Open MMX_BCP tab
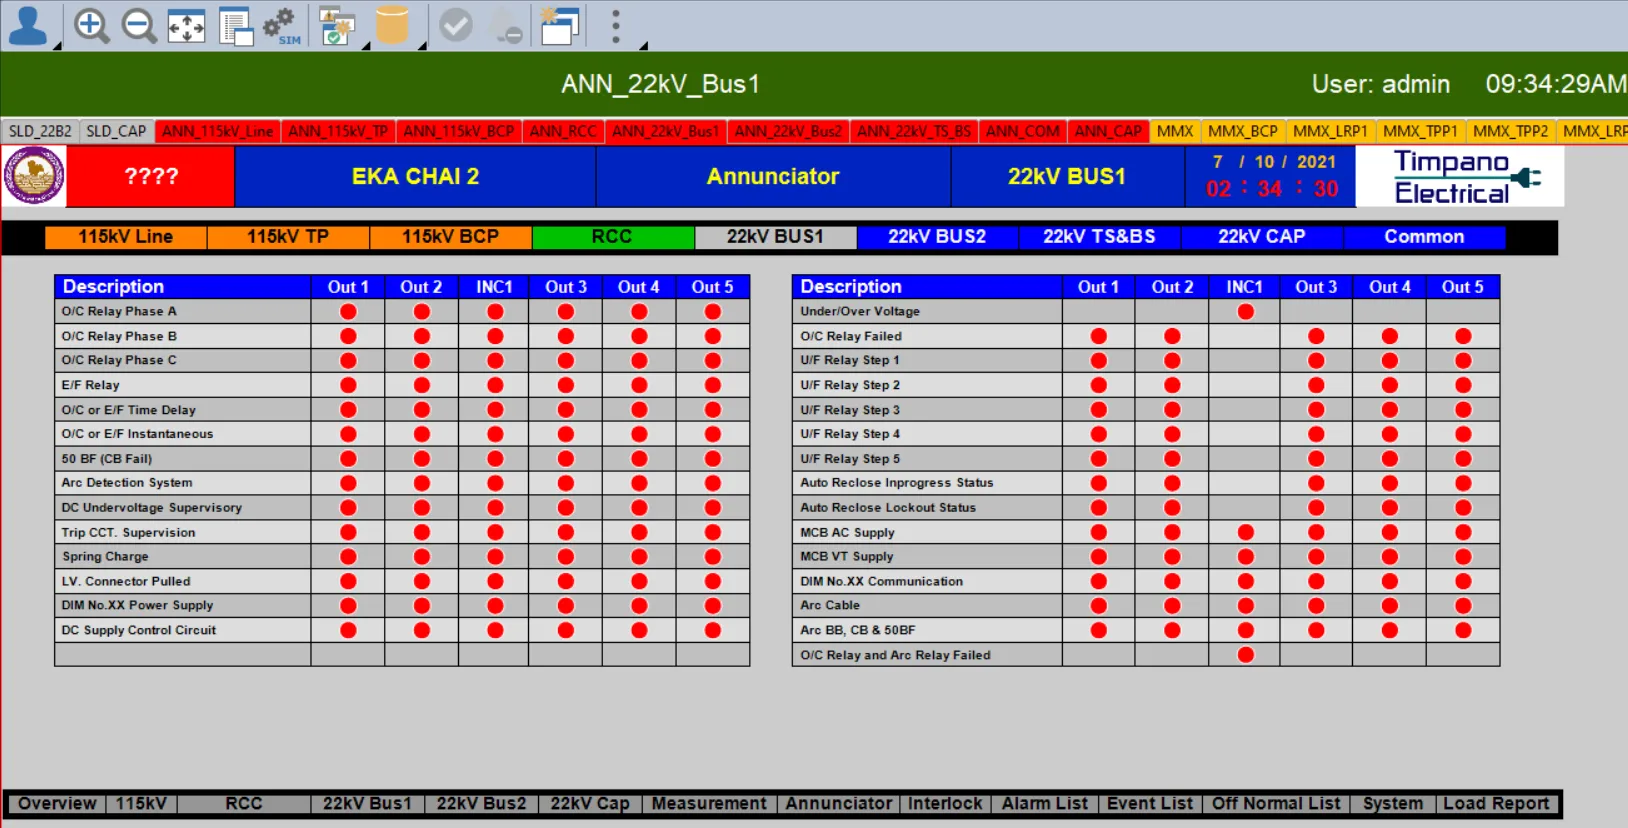1628x828 pixels. [1243, 131]
